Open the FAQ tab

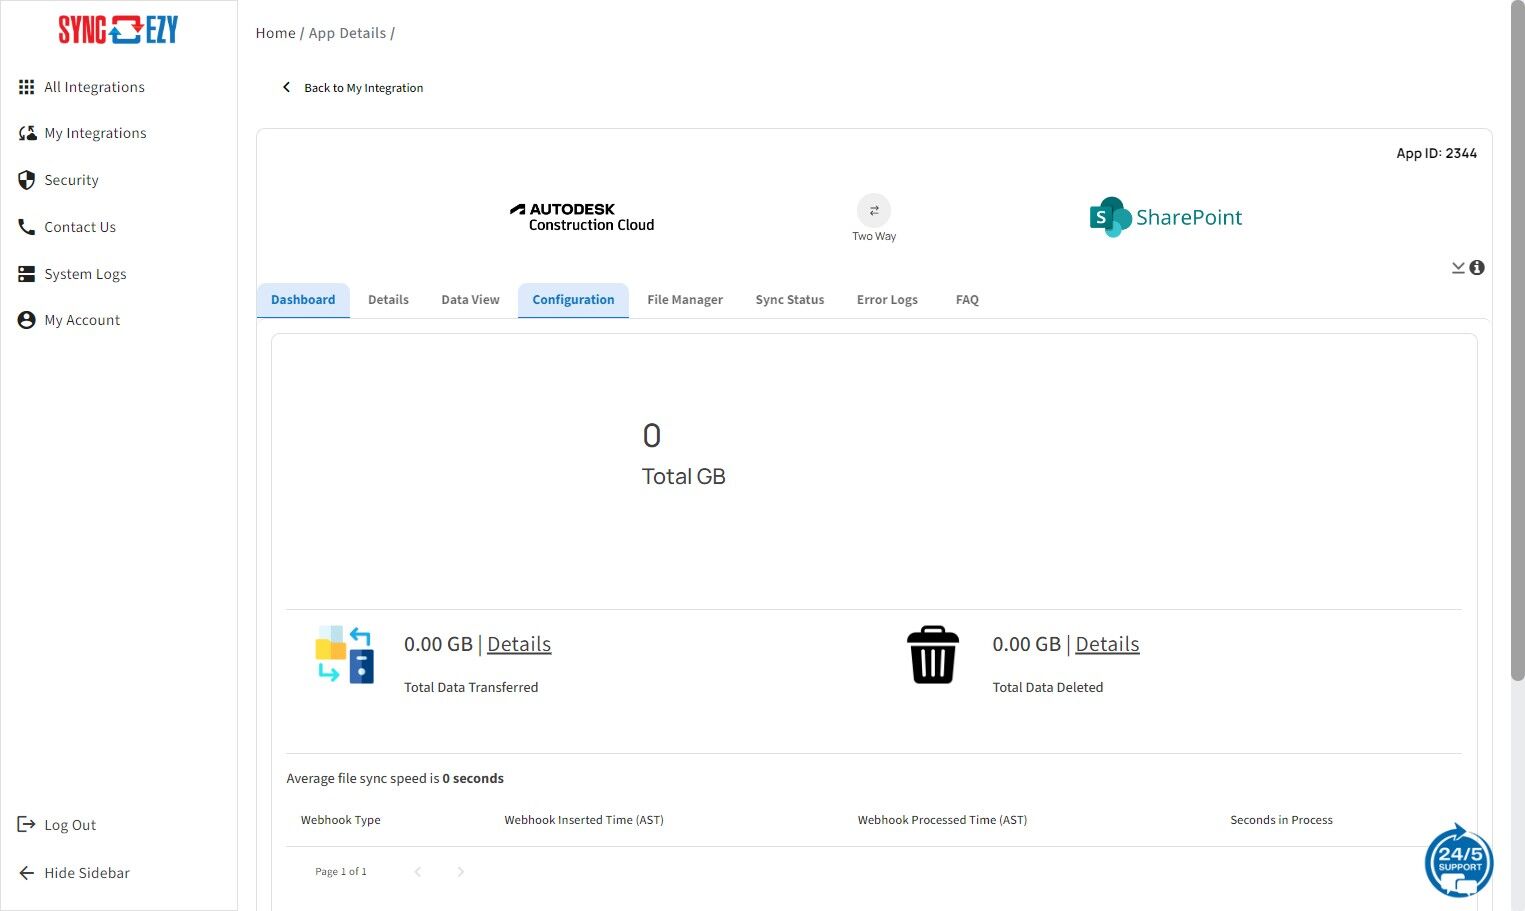pyautogui.click(x=967, y=300)
